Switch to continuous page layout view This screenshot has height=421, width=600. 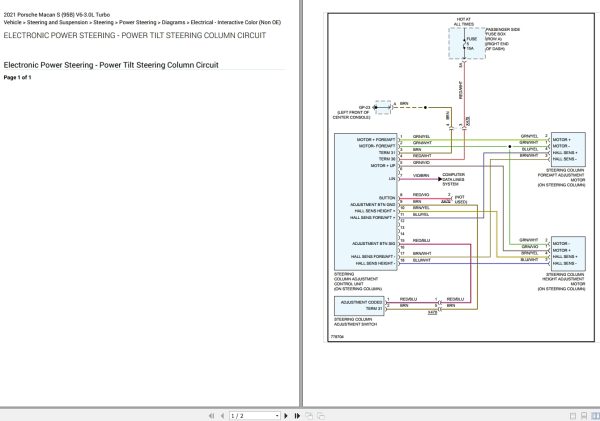[584, 416]
